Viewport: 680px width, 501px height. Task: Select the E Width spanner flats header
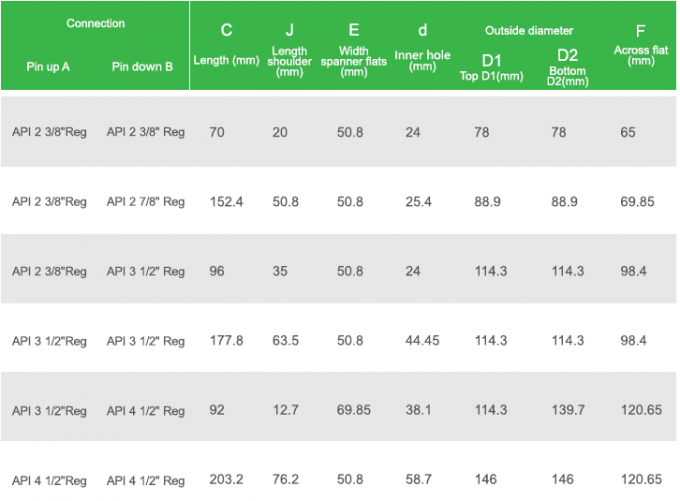[x=353, y=48]
